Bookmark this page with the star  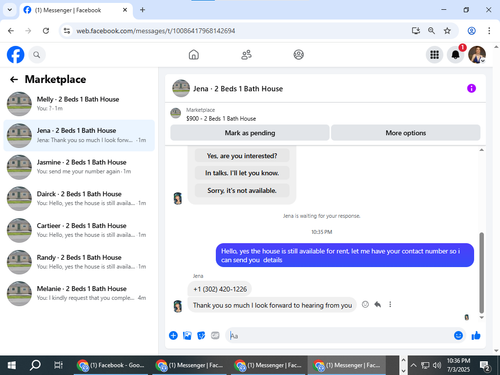[447, 31]
